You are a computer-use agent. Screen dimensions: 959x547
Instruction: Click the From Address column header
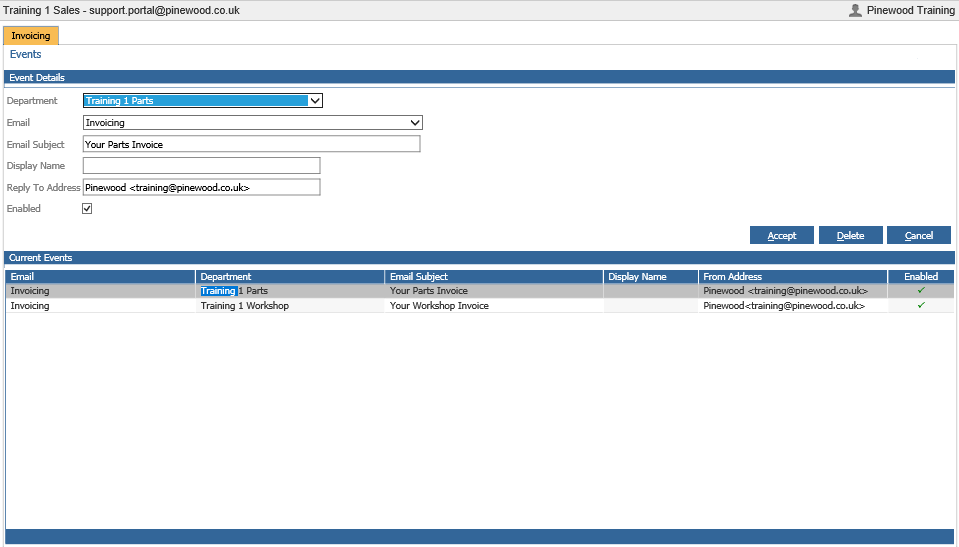pos(793,277)
